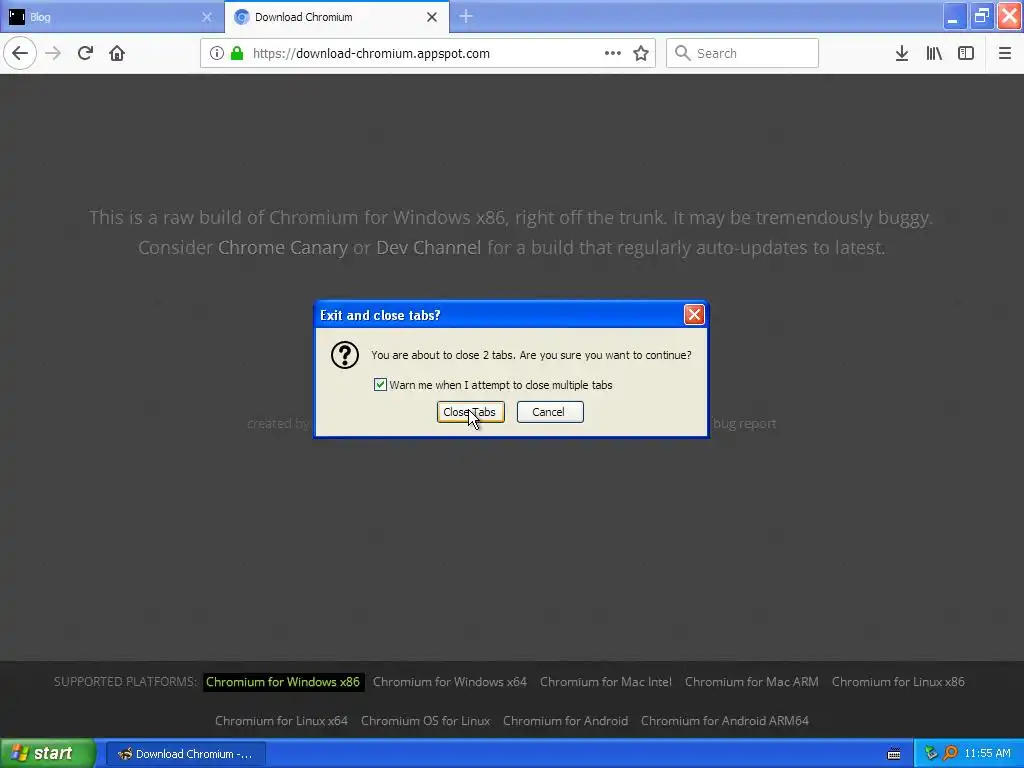Click the green system tray icon
1024x768 pixels.
(931, 754)
